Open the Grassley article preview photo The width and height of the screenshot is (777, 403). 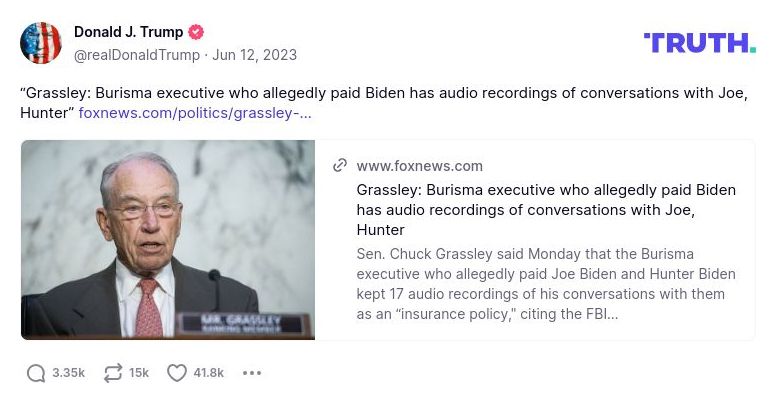tap(167, 240)
